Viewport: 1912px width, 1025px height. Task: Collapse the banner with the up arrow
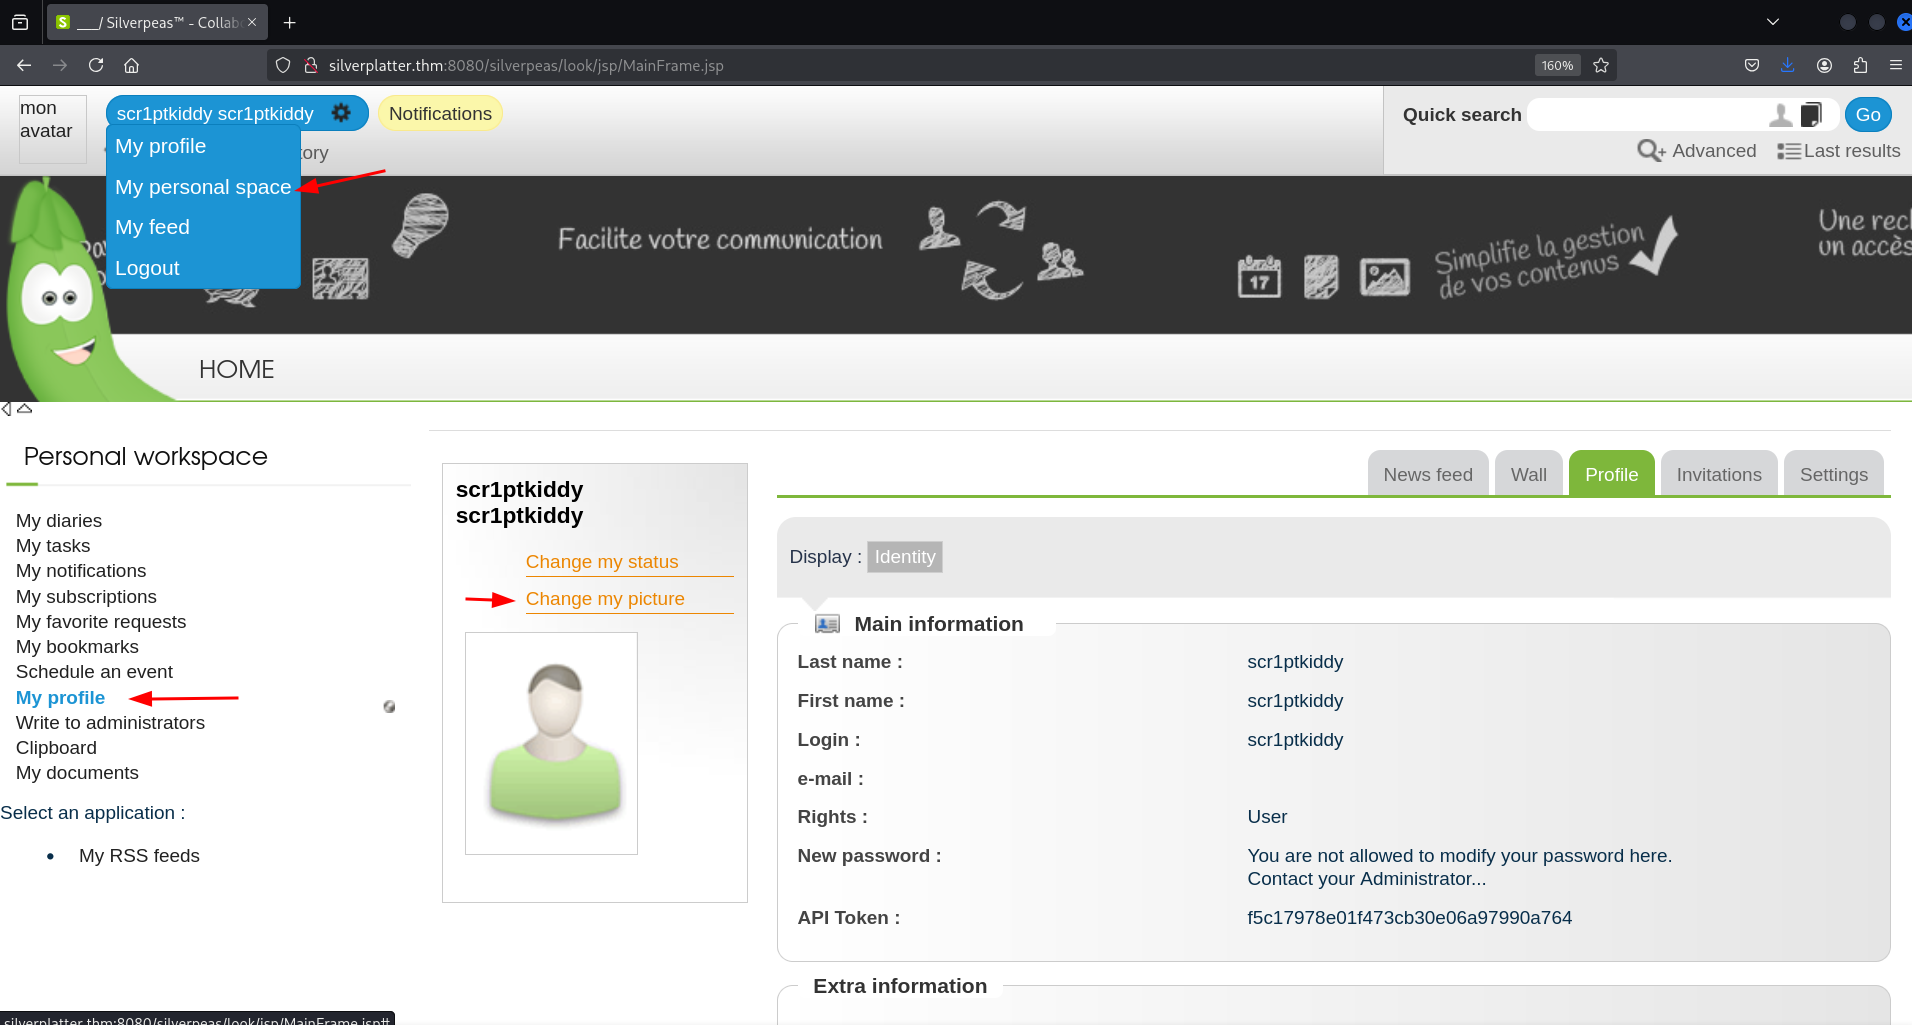pos(25,409)
